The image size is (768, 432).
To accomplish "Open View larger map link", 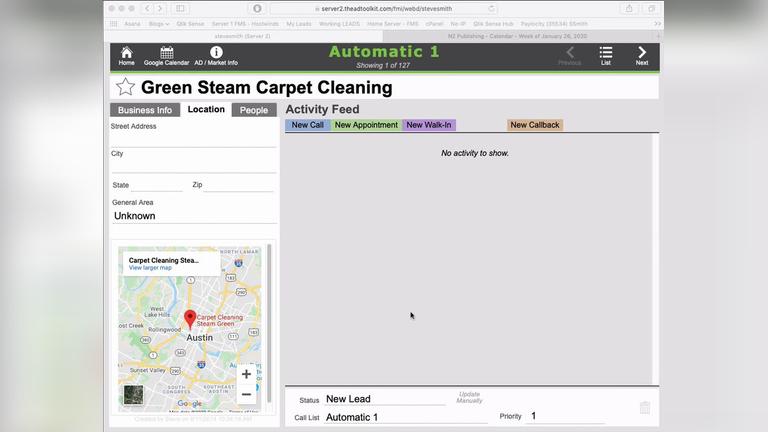I will click(150, 268).
